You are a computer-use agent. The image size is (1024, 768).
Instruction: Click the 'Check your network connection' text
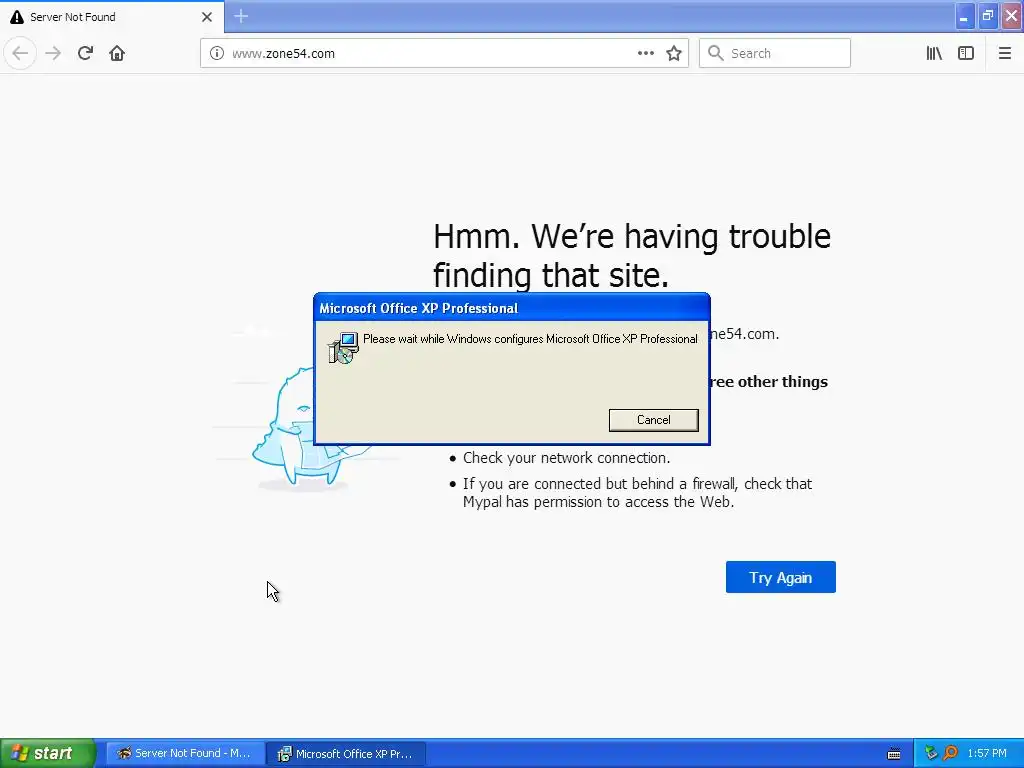(x=566, y=458)
